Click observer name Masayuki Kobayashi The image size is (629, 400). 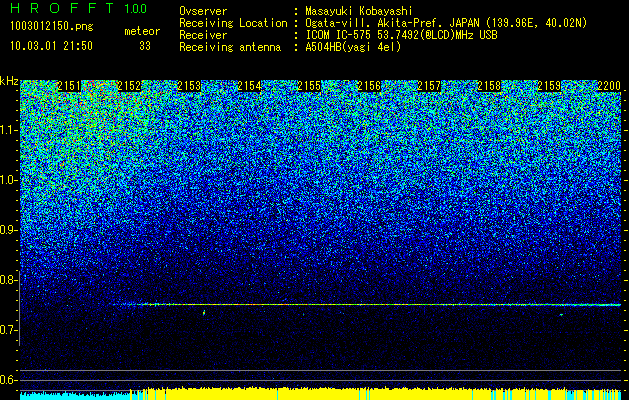pos(359,11)
